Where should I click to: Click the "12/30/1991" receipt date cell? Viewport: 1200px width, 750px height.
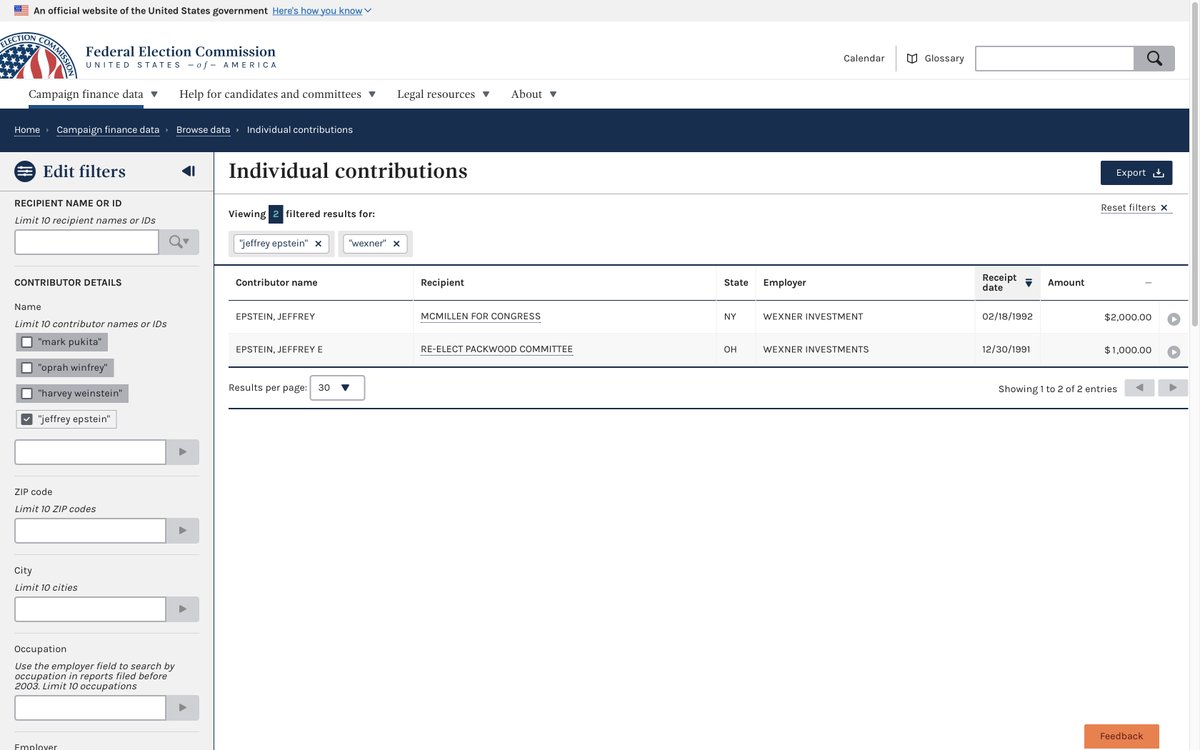pos(1007,350)
